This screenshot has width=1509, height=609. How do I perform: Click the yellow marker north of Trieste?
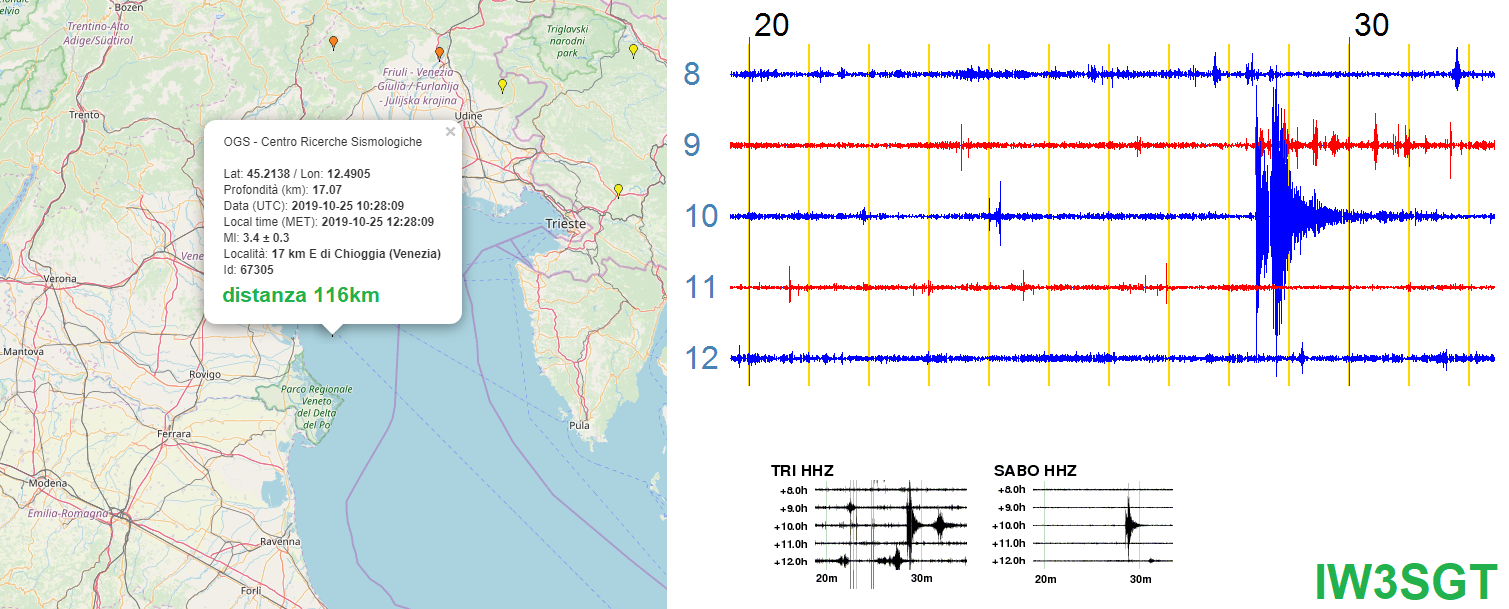pyautogui.click(x=618, y=189)
